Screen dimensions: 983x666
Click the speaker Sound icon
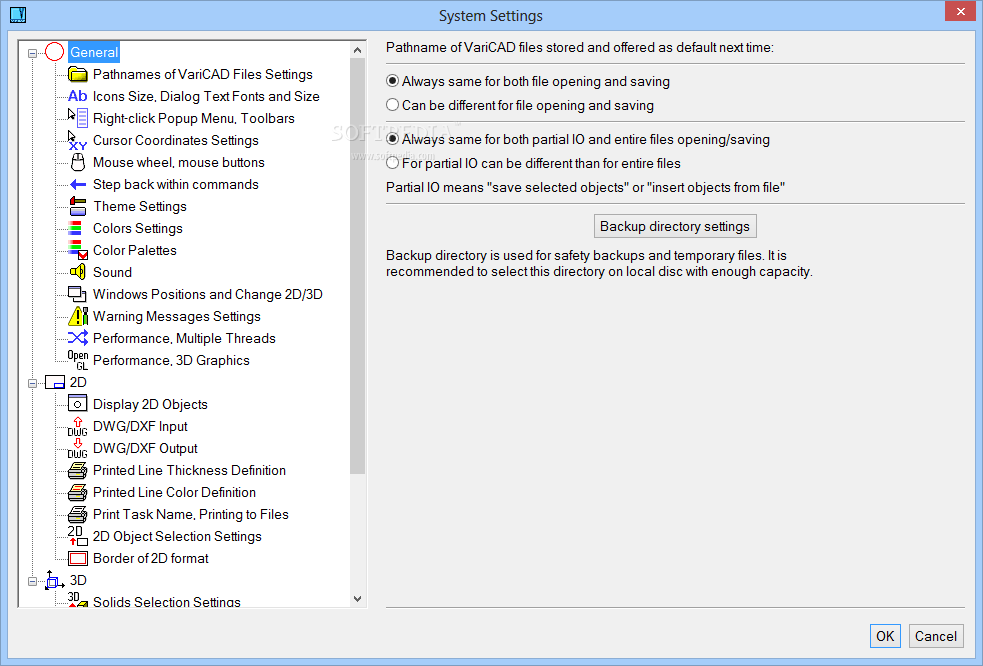[78, 272]
